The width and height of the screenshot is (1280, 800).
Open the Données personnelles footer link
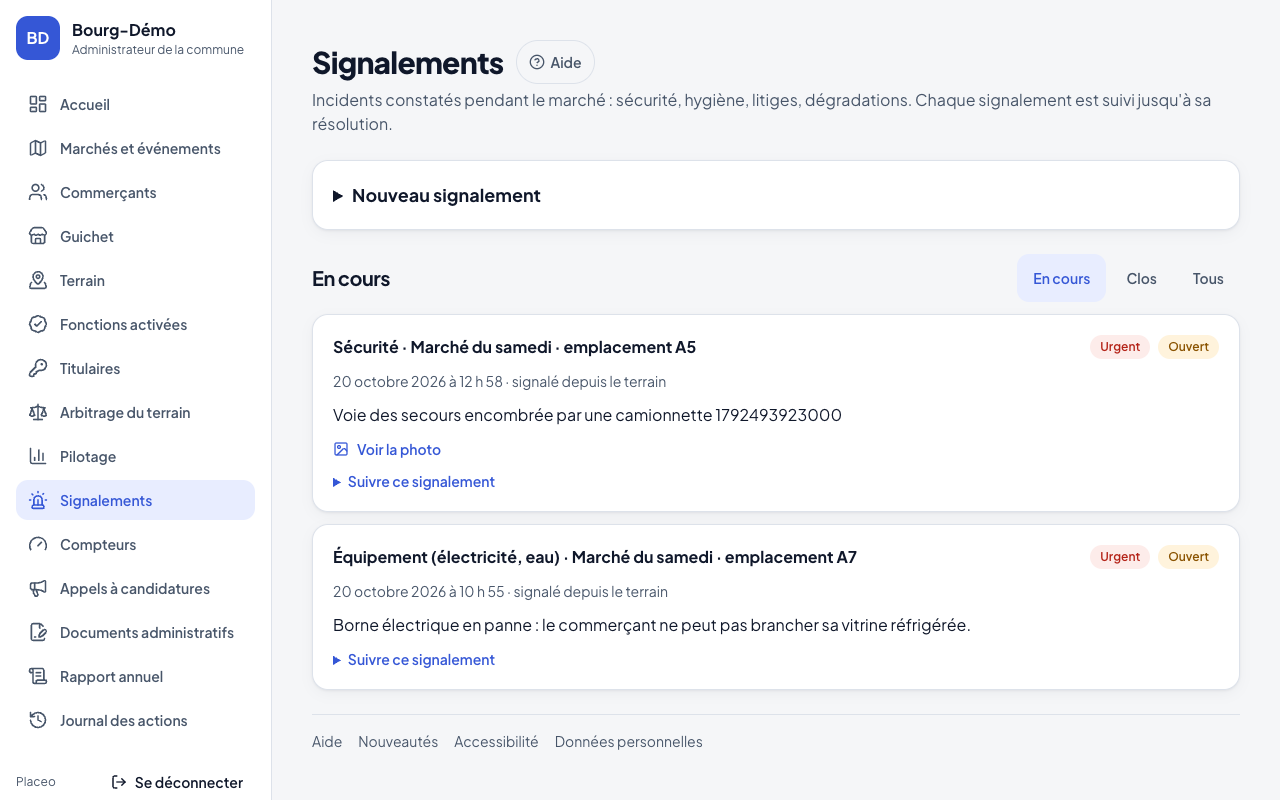tap(629, 741)
